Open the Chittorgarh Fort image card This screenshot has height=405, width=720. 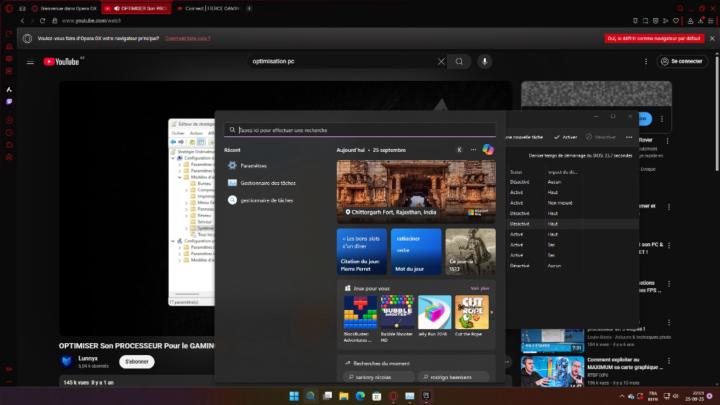pos(415,190)
